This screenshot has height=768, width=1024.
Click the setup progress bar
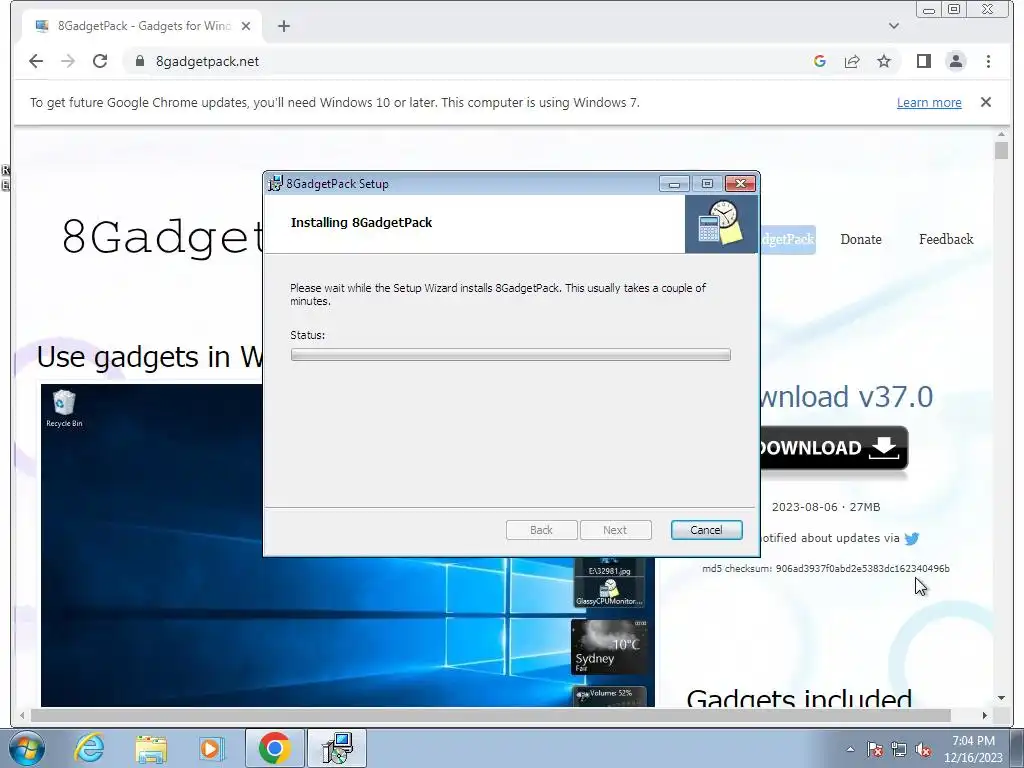(x=511, y=355)
